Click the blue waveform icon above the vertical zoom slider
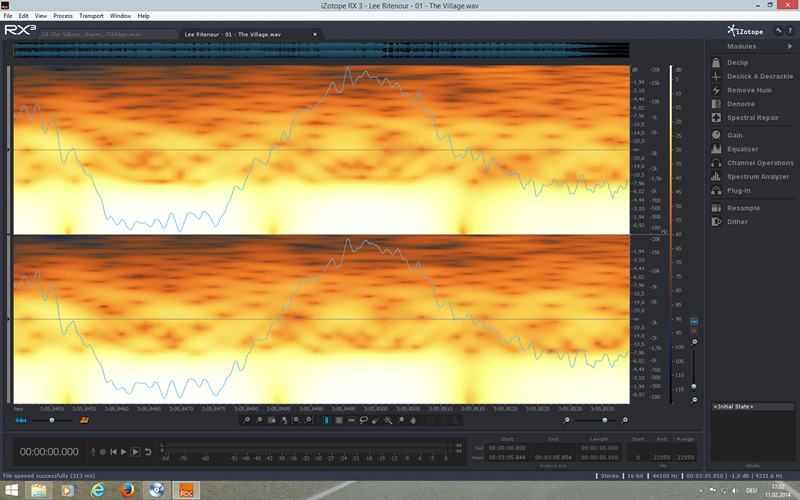The height and width of the screenshot is (500, 800). pos(694,321)
